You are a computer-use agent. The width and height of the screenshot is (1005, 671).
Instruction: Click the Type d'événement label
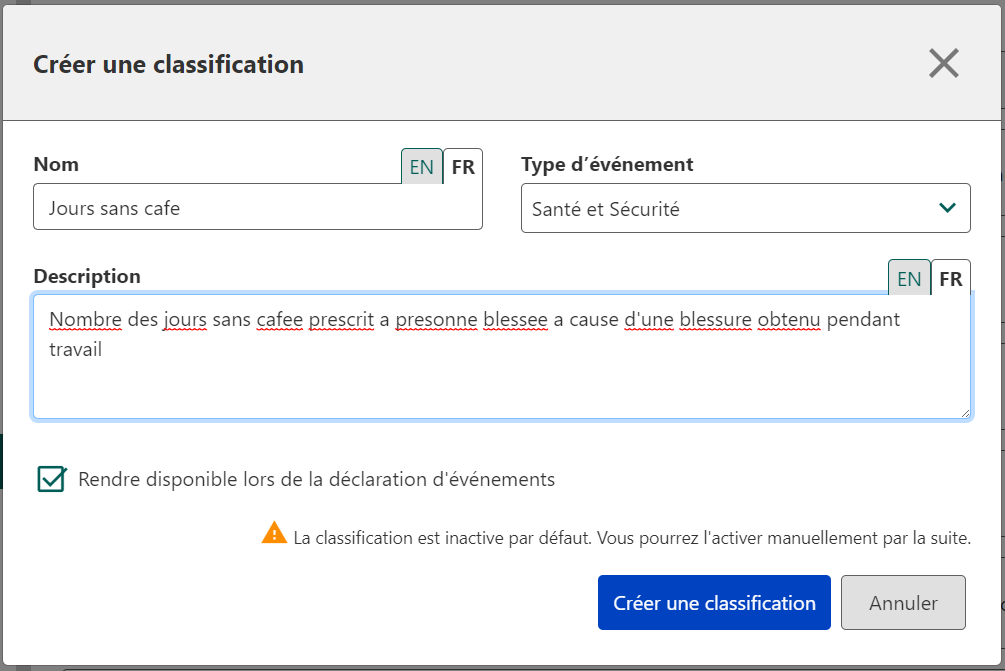607,164
